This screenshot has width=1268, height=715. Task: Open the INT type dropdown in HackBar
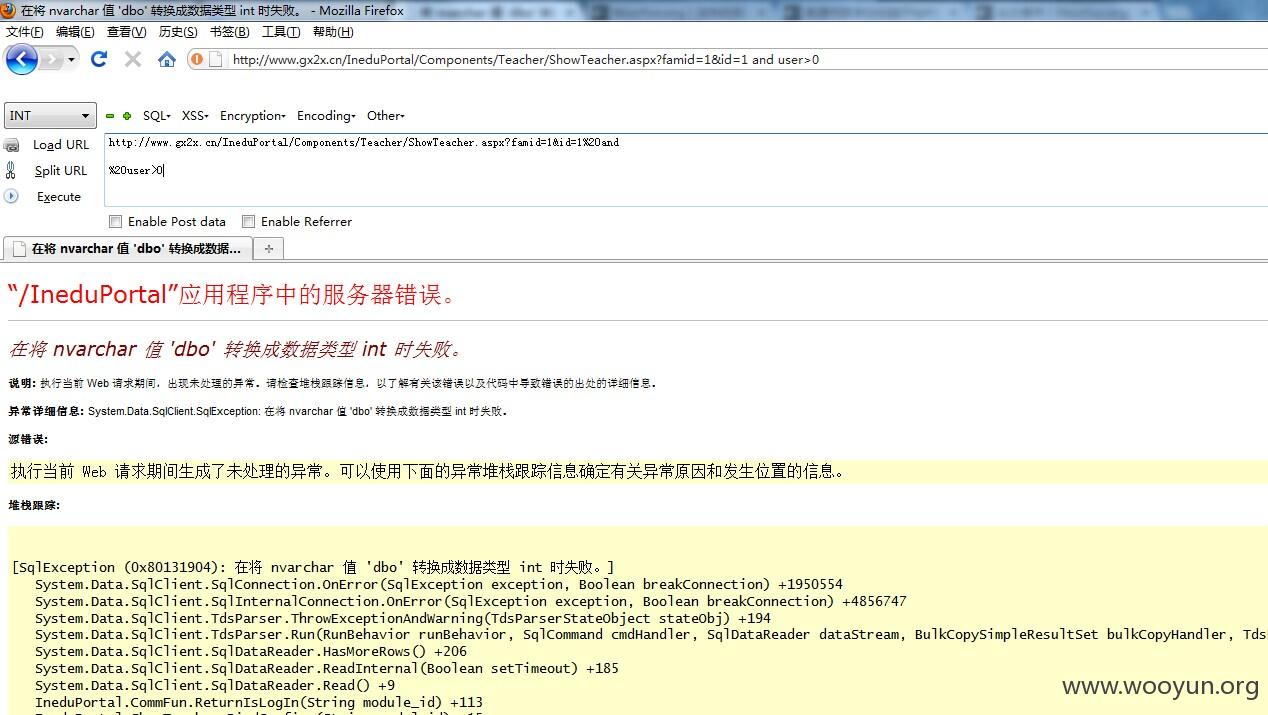click(50, 115)
